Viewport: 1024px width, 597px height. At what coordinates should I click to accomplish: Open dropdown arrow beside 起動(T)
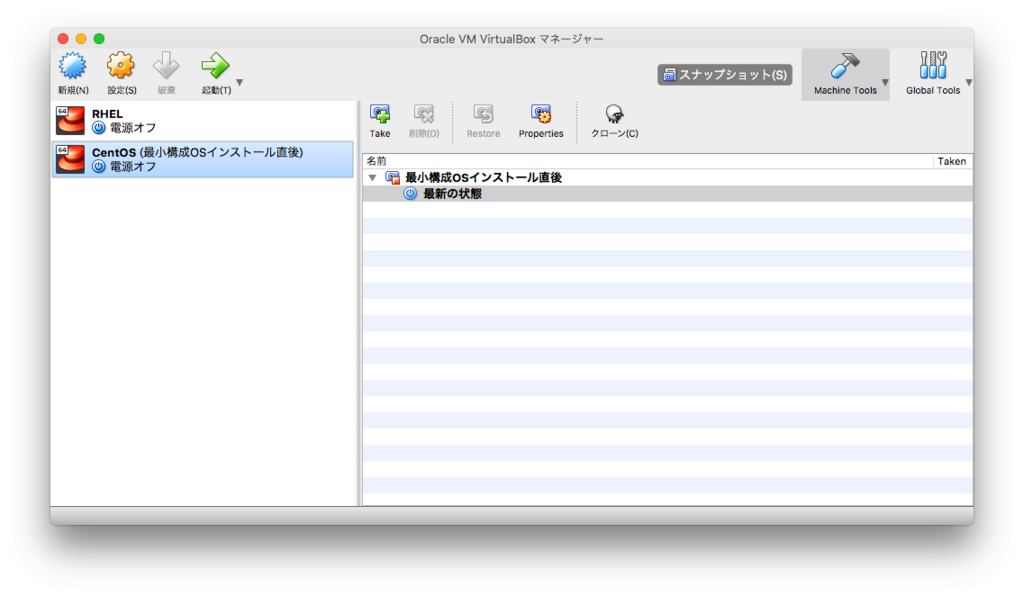coord(240,82)
